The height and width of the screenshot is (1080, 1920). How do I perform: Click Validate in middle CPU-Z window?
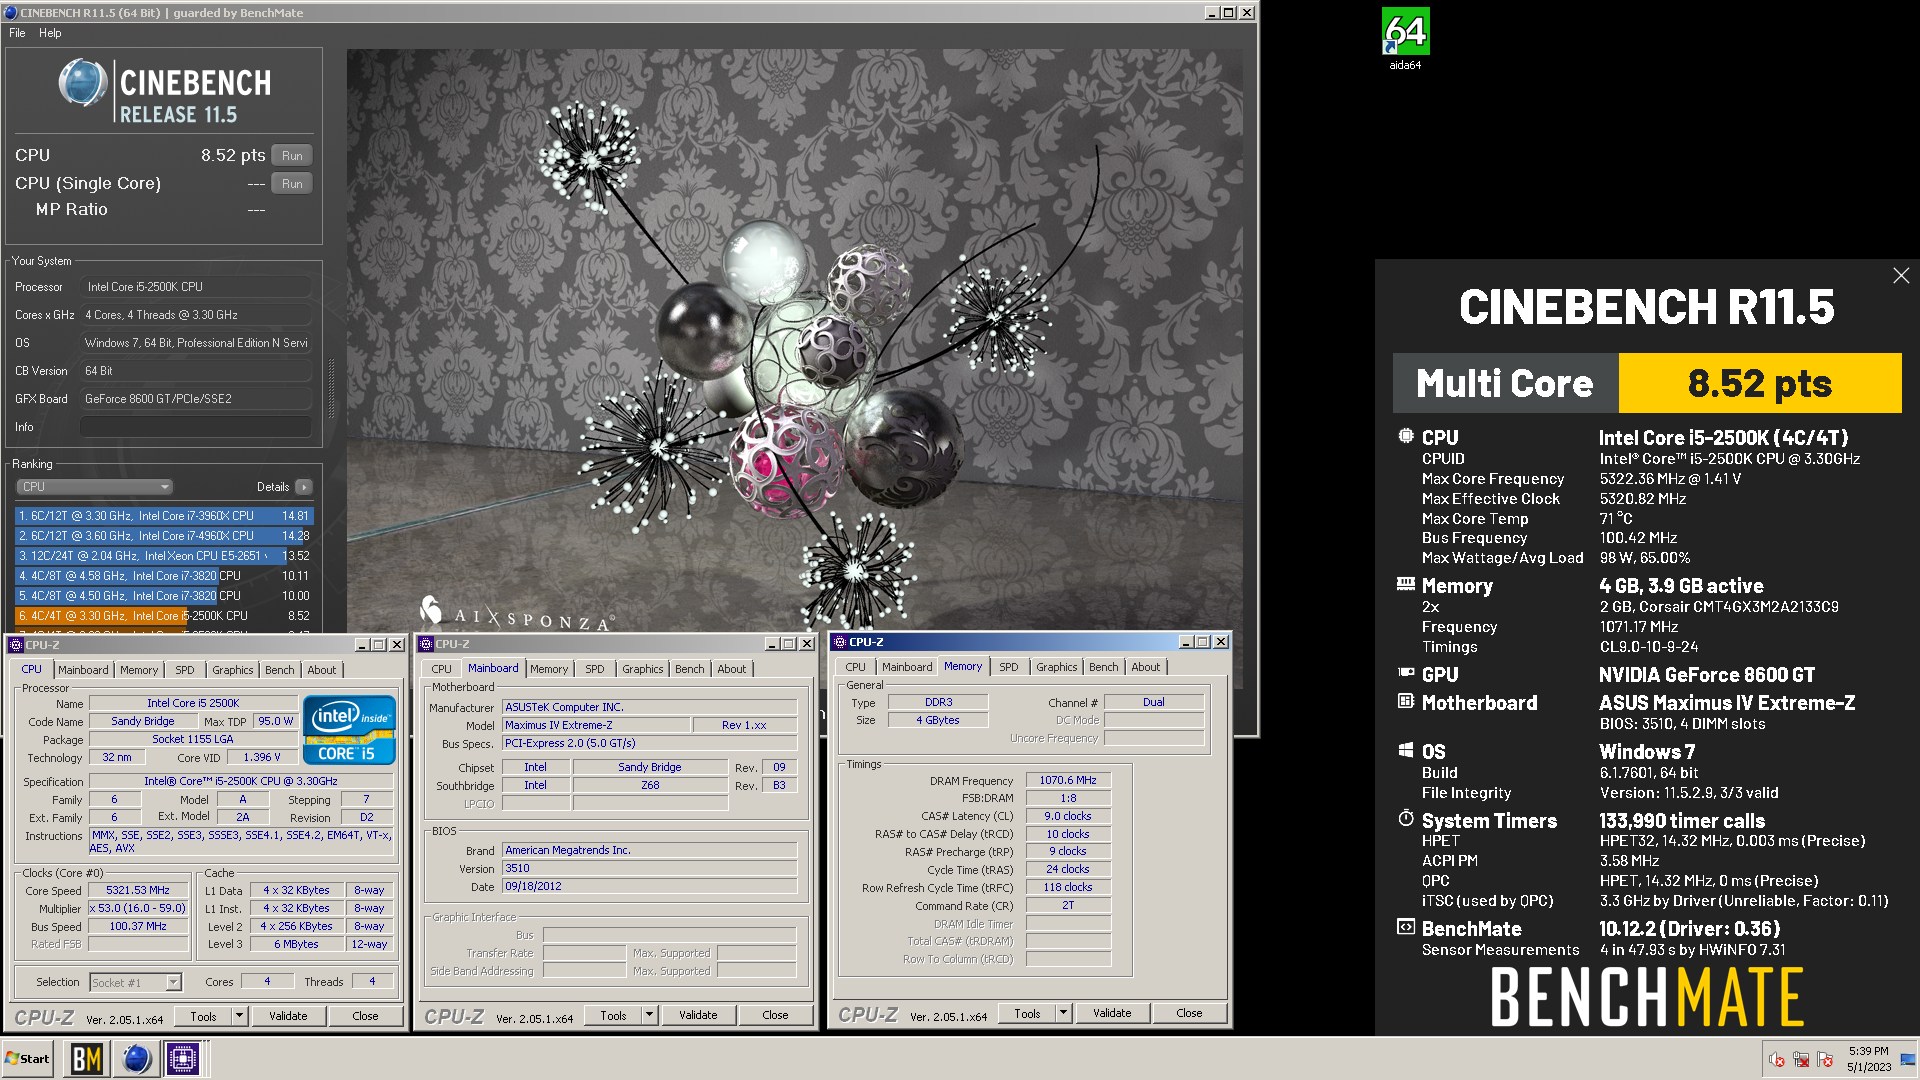click(x=698, y=1015)
